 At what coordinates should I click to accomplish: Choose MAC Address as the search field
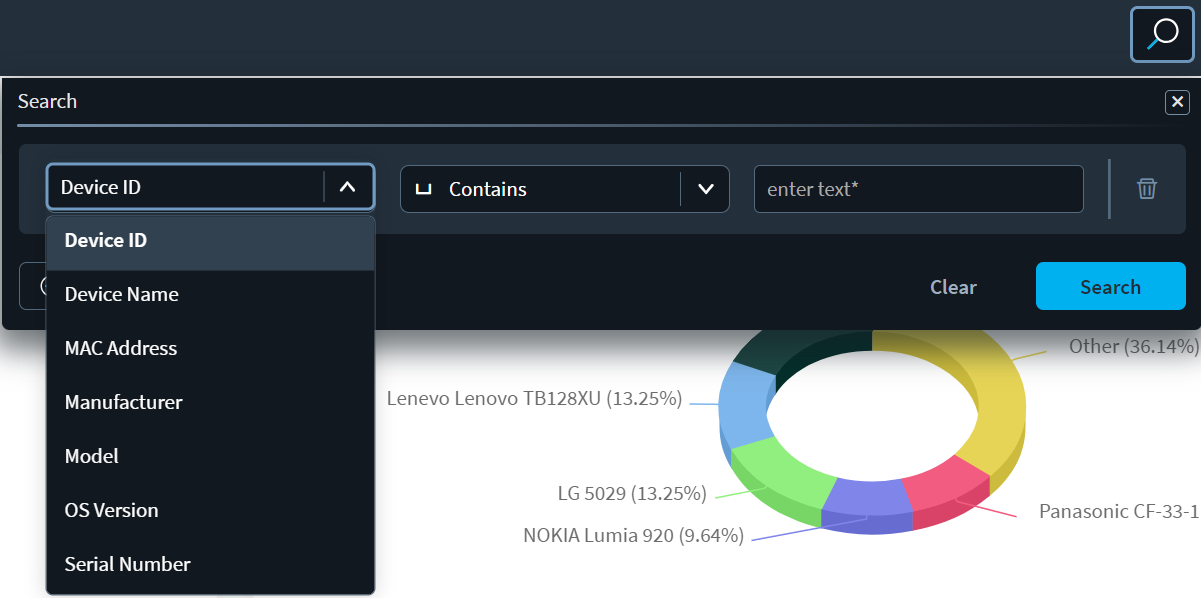tap(120, 348)
